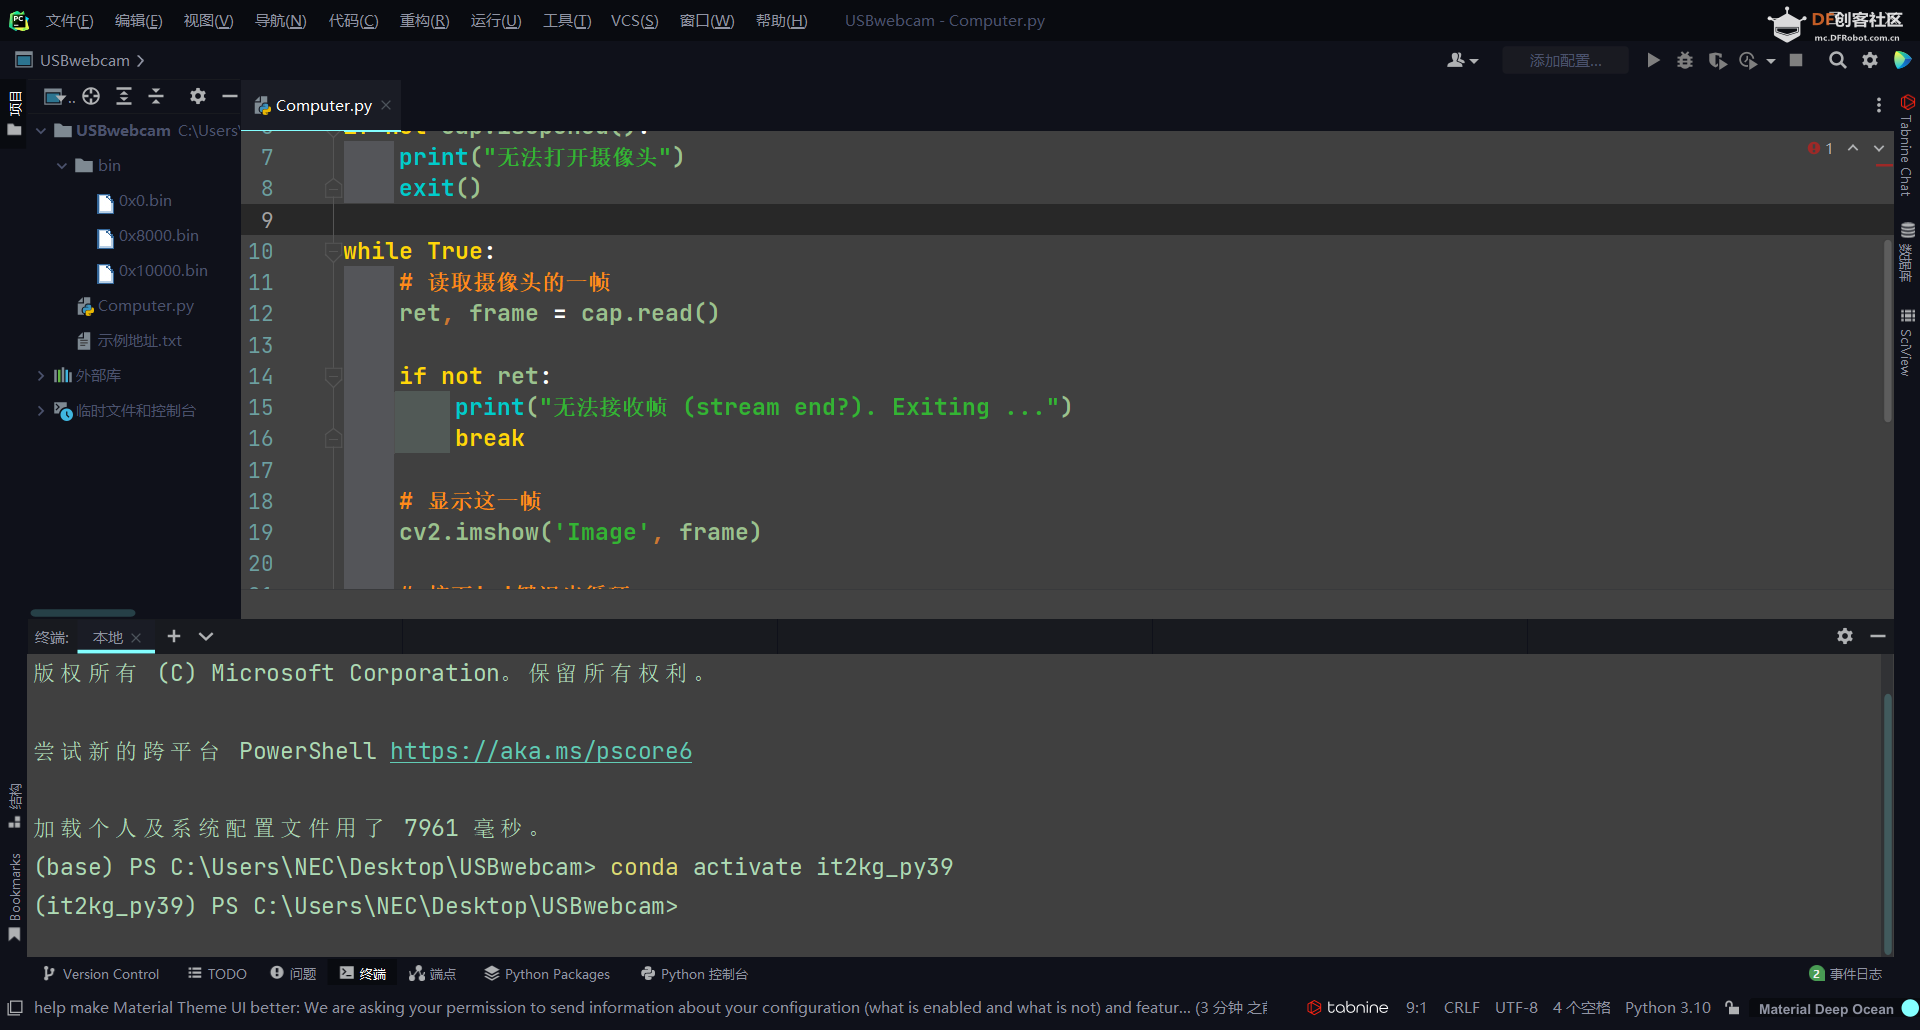The height and width of the screenshot is (1030, 1920).
Task: Collapse the USBwebcam project root
Action: click(x=41, y=131)
